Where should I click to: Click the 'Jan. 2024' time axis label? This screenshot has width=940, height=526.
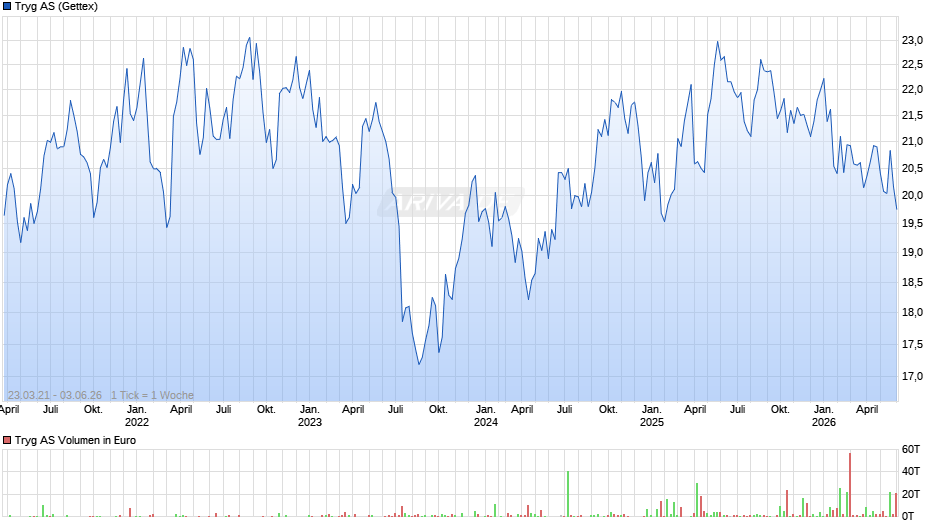click(486, 416)
